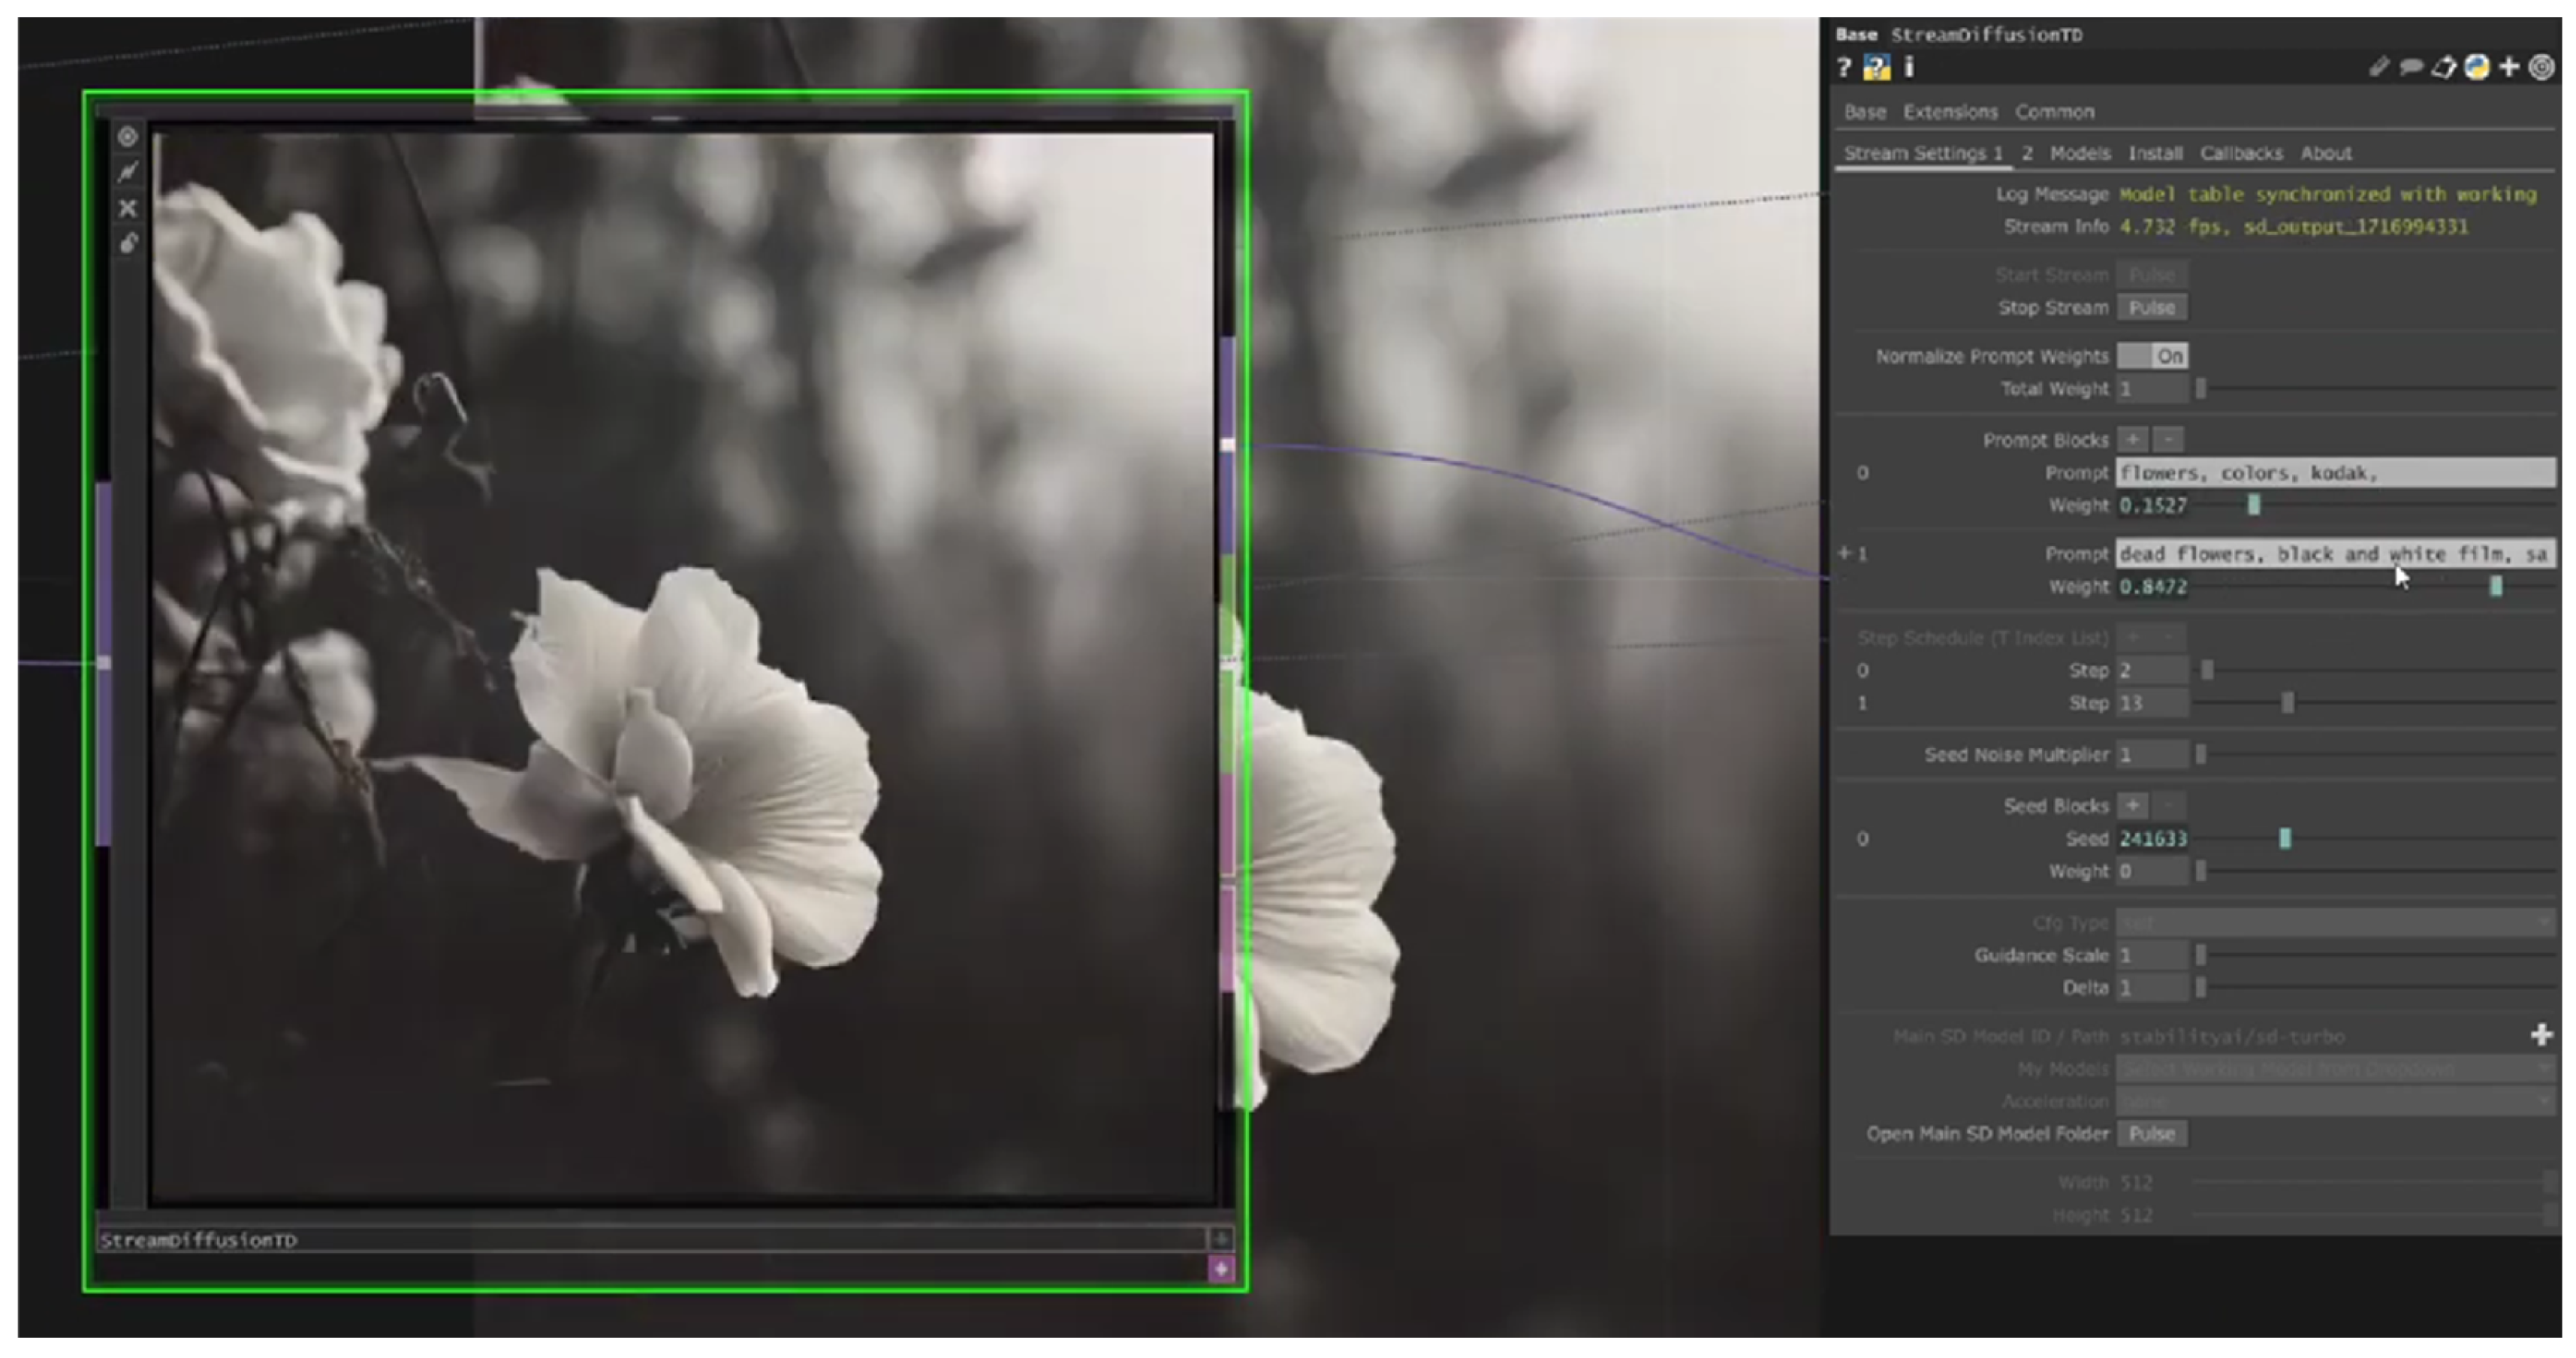Expand the Main SD Model path plus
The width and height of the screenshot is (2576, 1358).
pyautogui.click(x=2541, y=1035)
